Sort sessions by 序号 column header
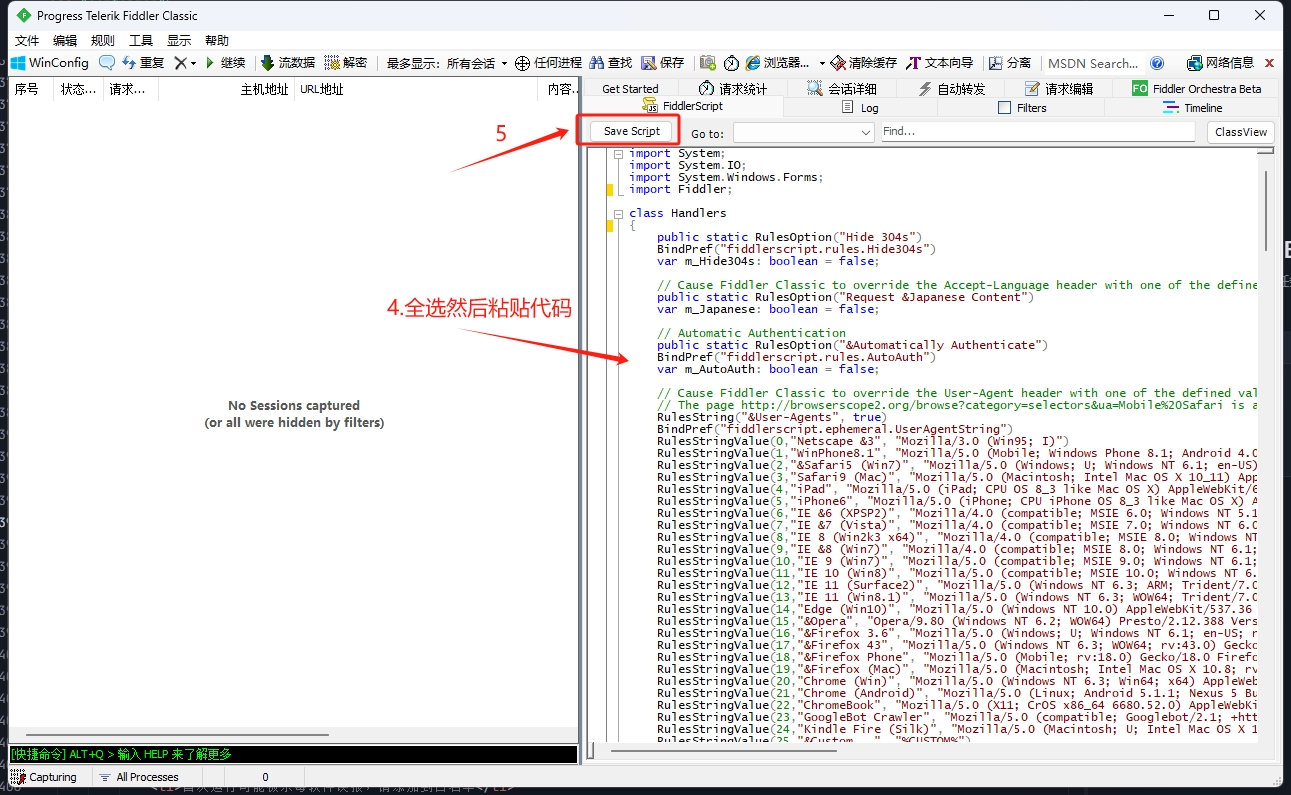Viewport: 1291px width, 795px height. [30, 89]
